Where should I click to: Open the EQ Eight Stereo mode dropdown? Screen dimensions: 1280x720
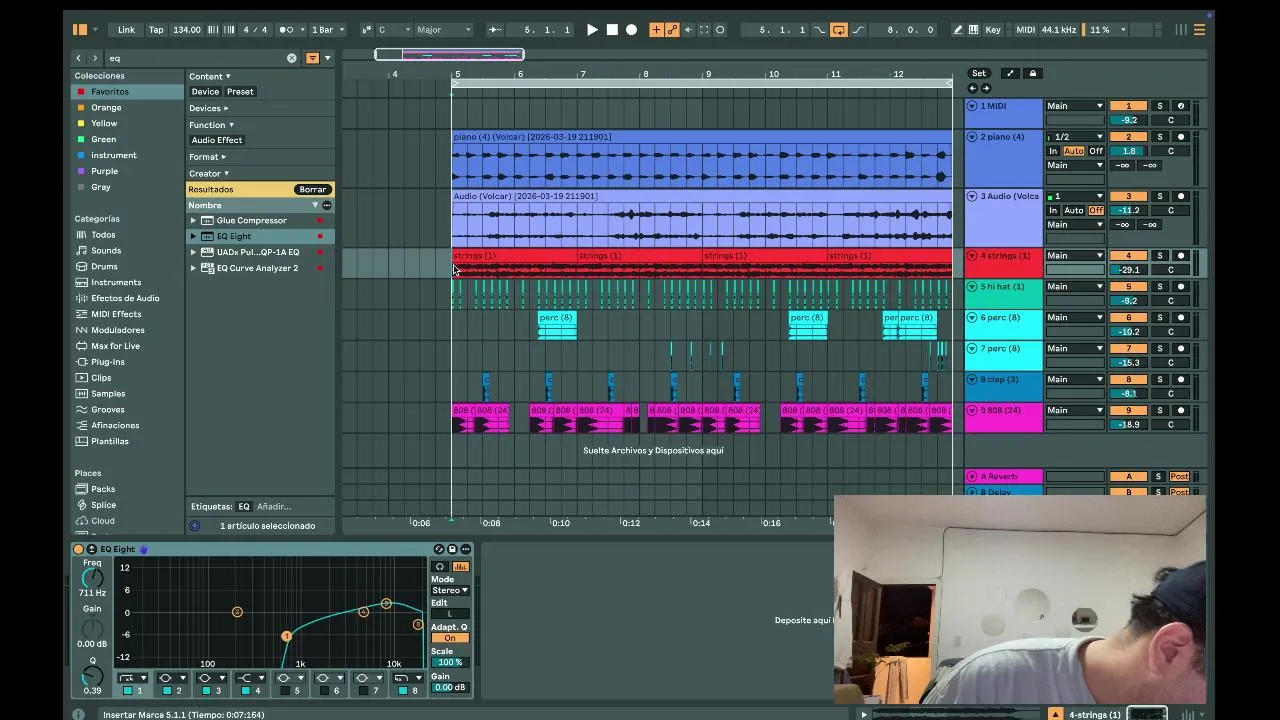450,590
